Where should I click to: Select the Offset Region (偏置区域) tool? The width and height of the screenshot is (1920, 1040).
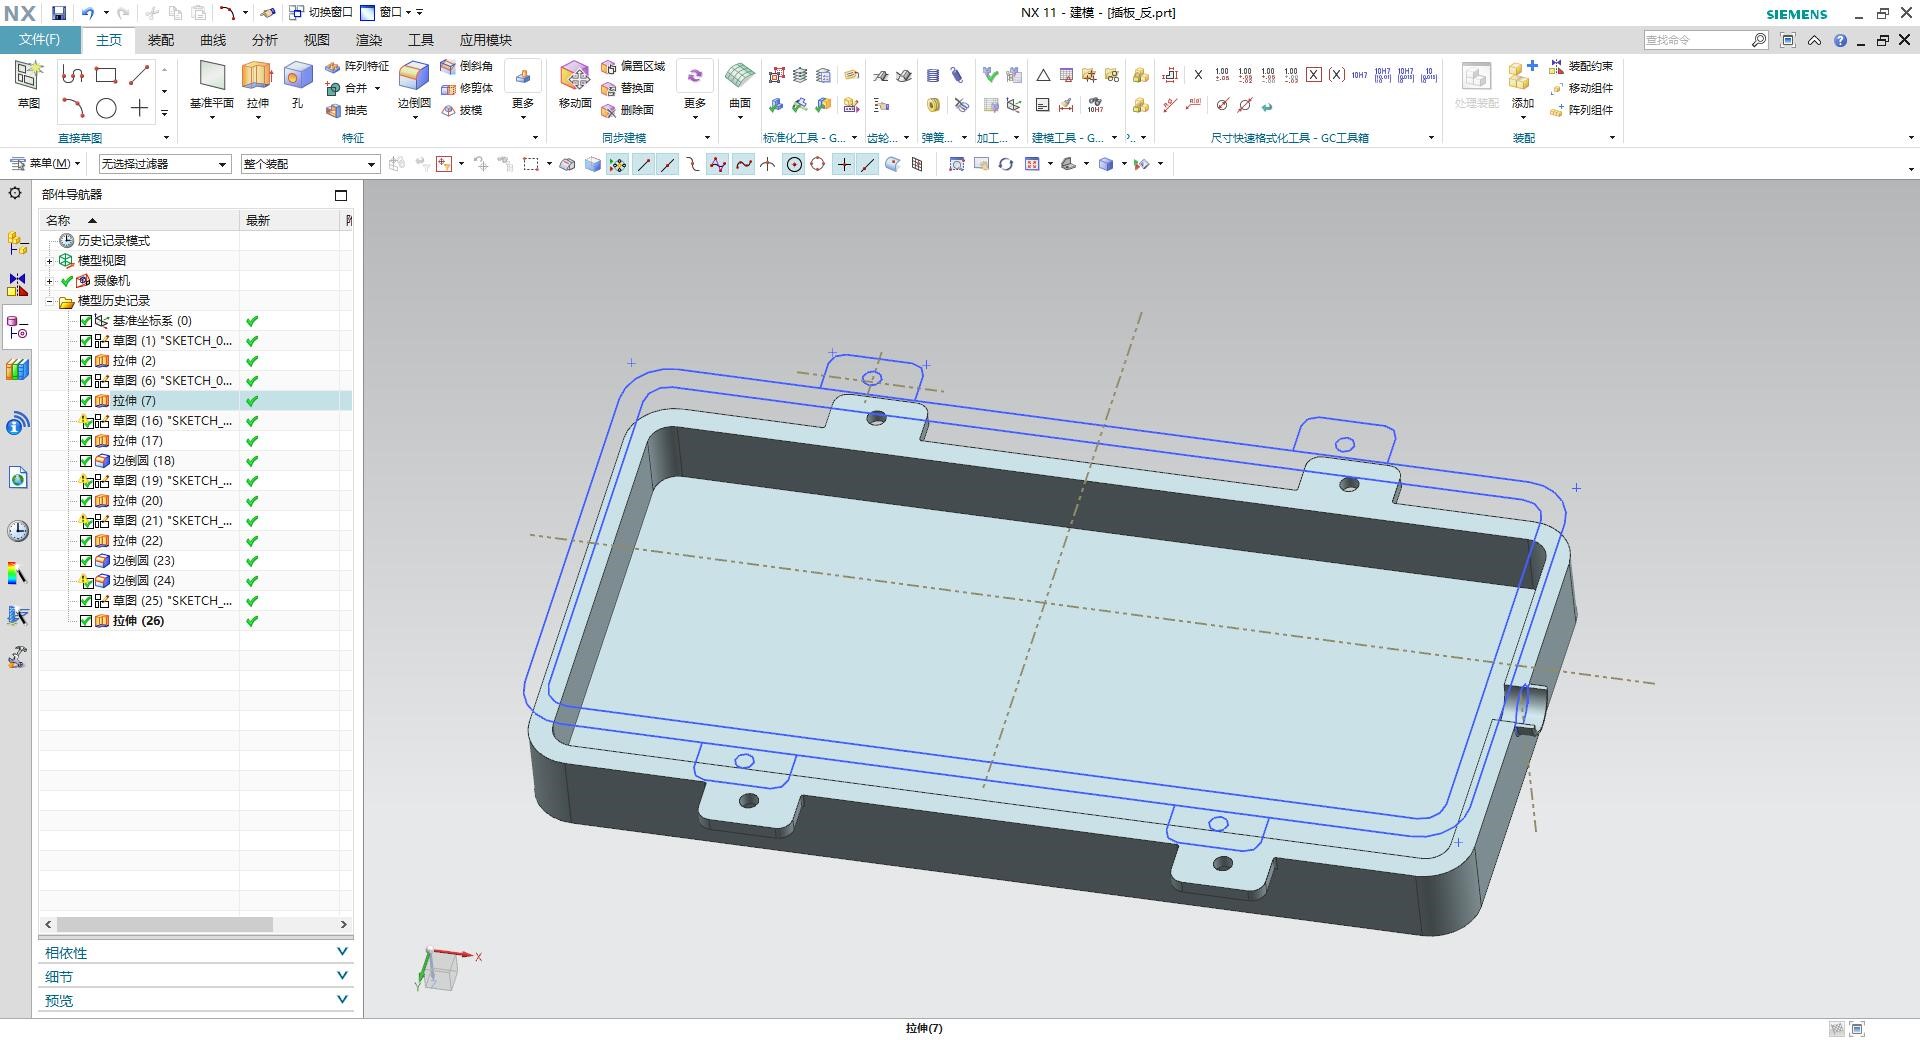[632, 66]
